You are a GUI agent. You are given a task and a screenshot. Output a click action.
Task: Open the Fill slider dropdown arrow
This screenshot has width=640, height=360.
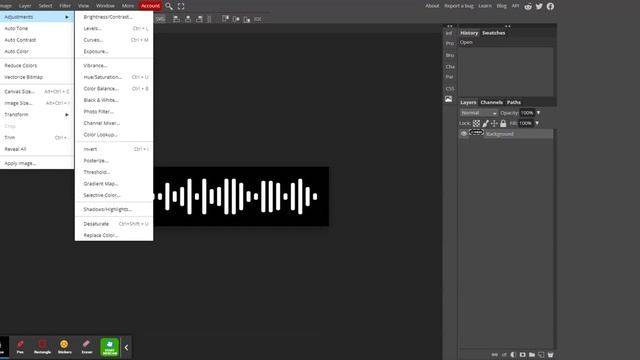[537, 123]
